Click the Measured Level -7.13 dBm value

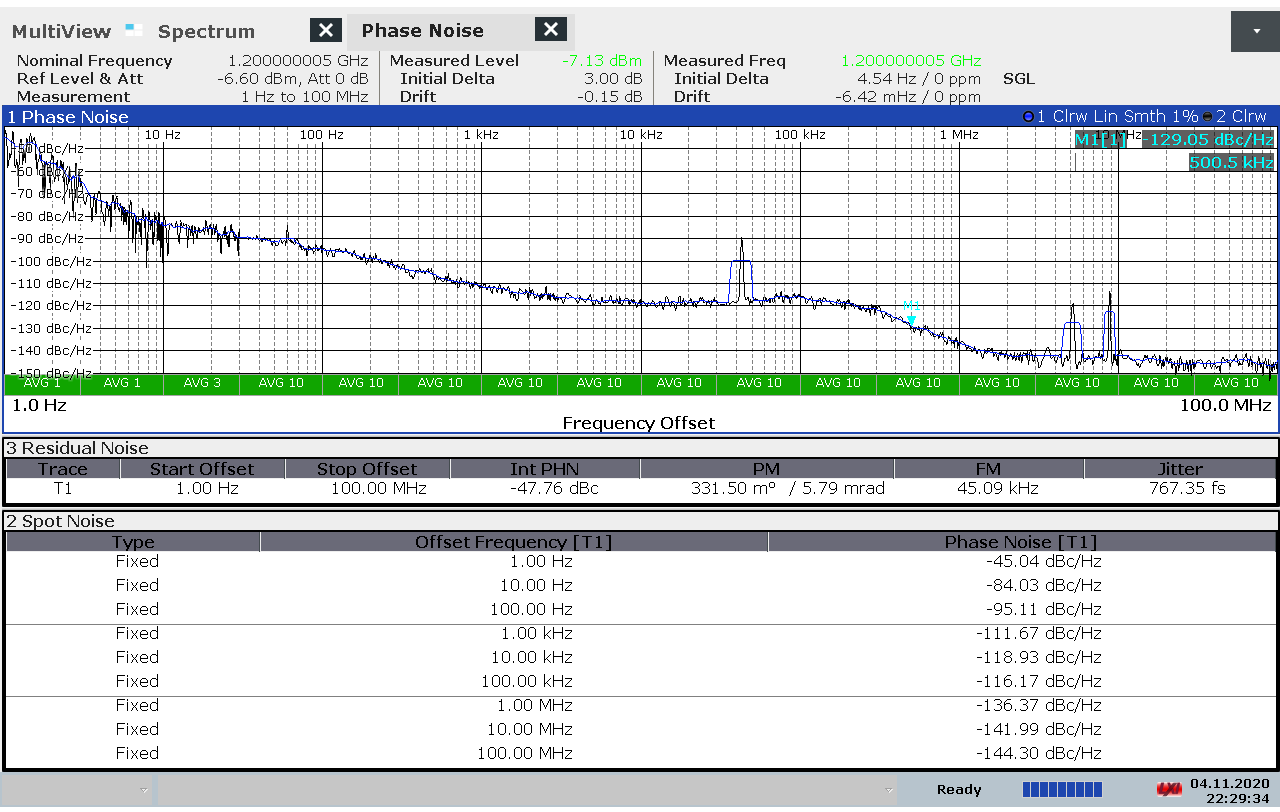(x=602, y=60)
